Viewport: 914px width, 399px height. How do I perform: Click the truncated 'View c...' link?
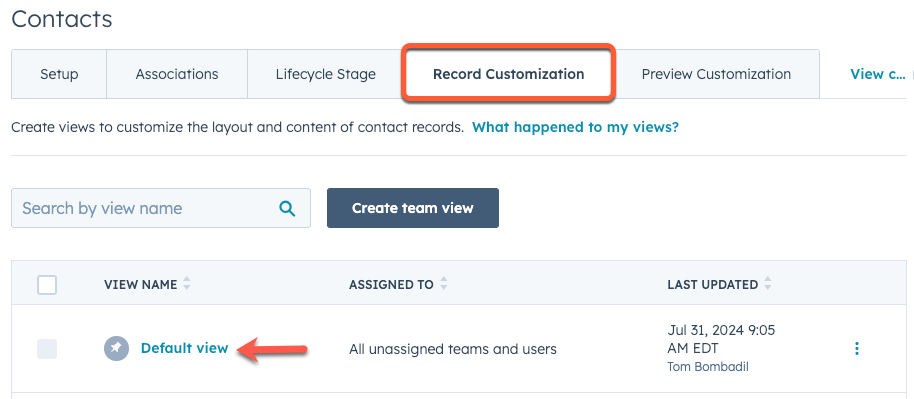tap(877, 74)
